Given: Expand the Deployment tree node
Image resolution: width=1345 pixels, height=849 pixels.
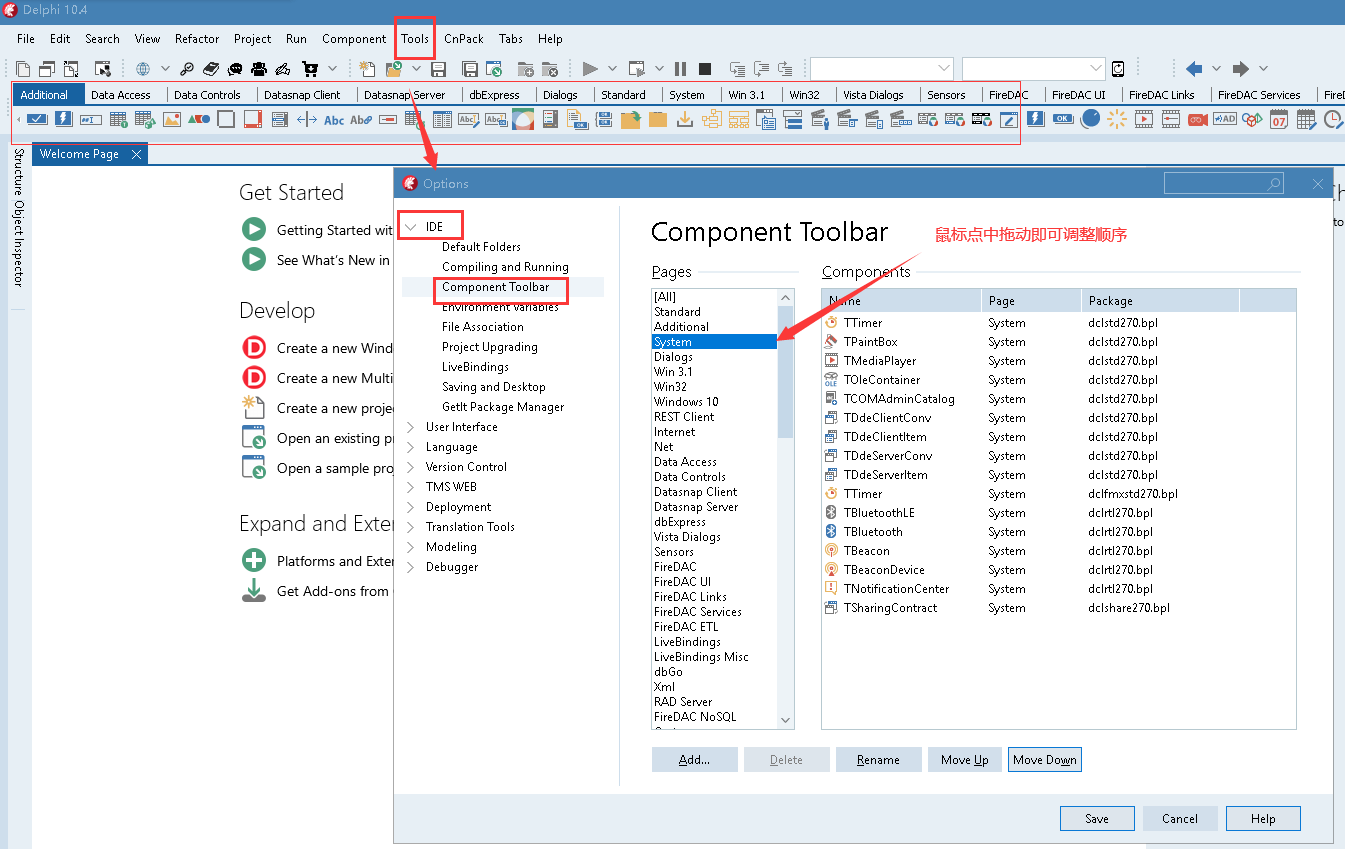Looking at the screenshot, I should click(411, 507).
